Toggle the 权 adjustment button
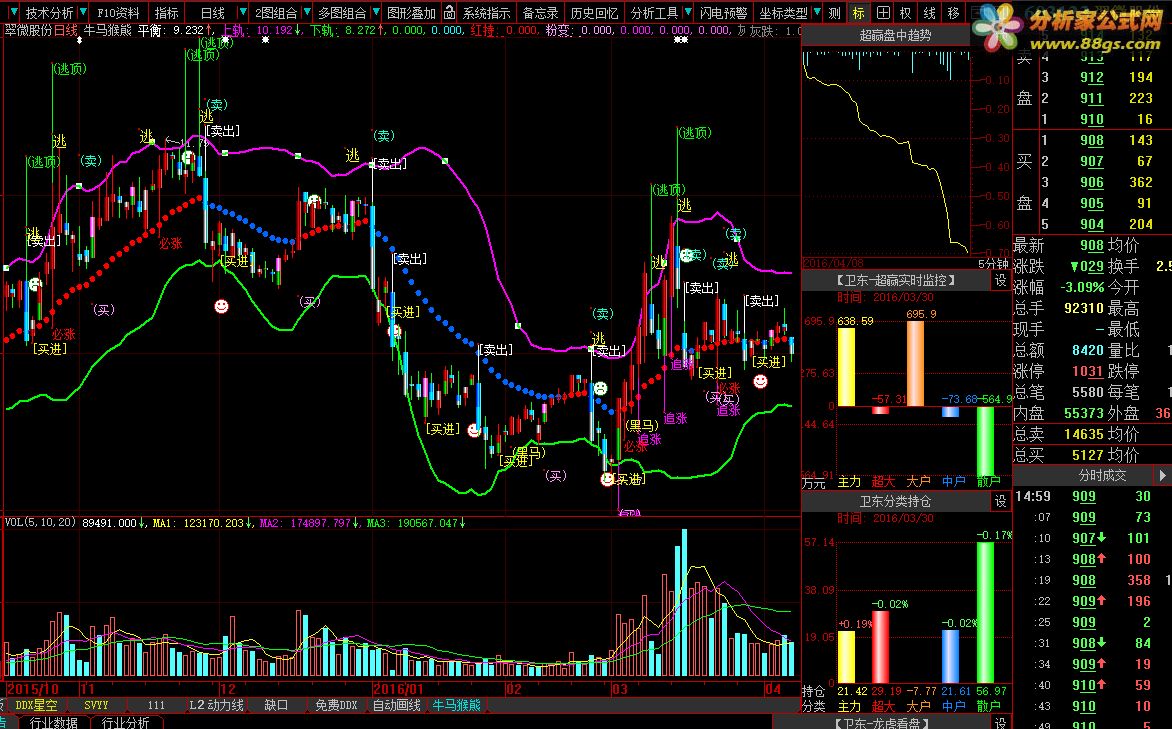Viewport: 1172px width, 729px height. [x=906, y=13]
